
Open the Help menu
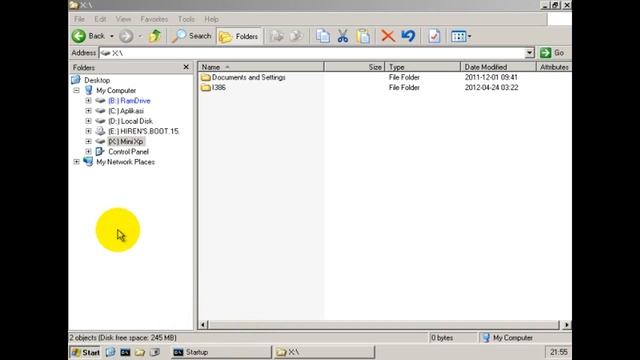[211, 19]
